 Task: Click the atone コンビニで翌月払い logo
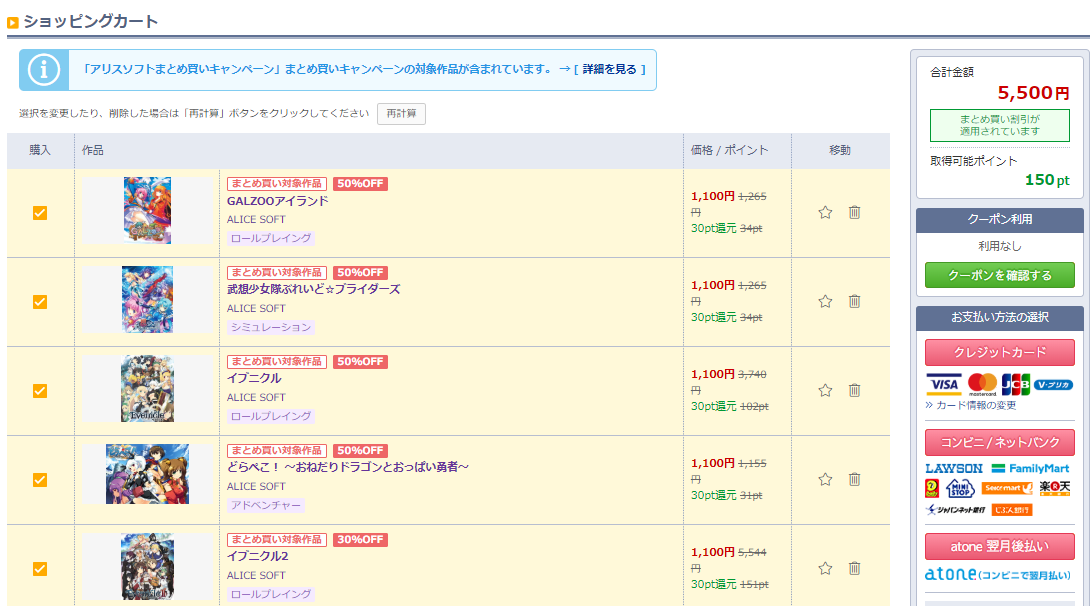[997, 575]
